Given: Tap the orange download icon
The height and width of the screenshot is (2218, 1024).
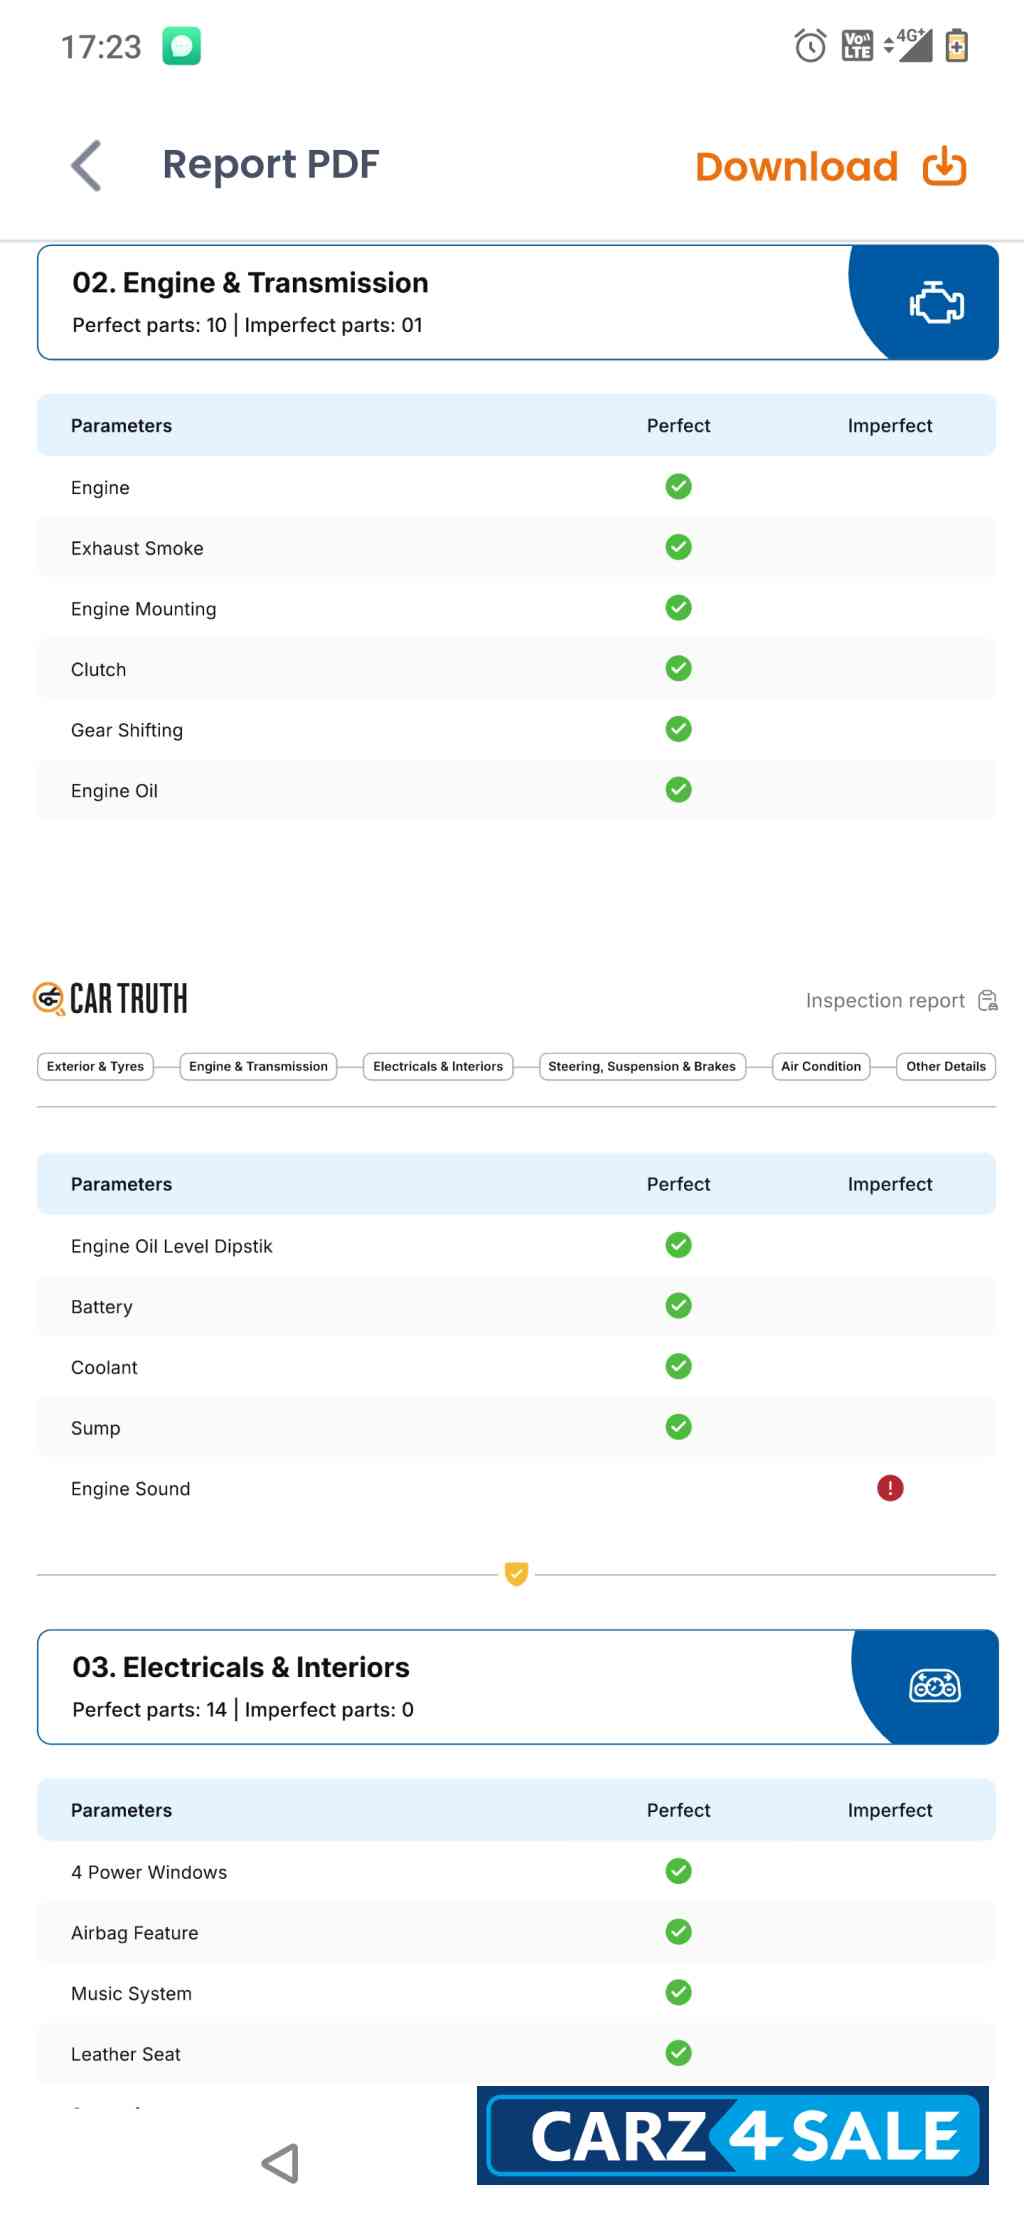Looking at the screenshot, I should click(x=944, y=167).
